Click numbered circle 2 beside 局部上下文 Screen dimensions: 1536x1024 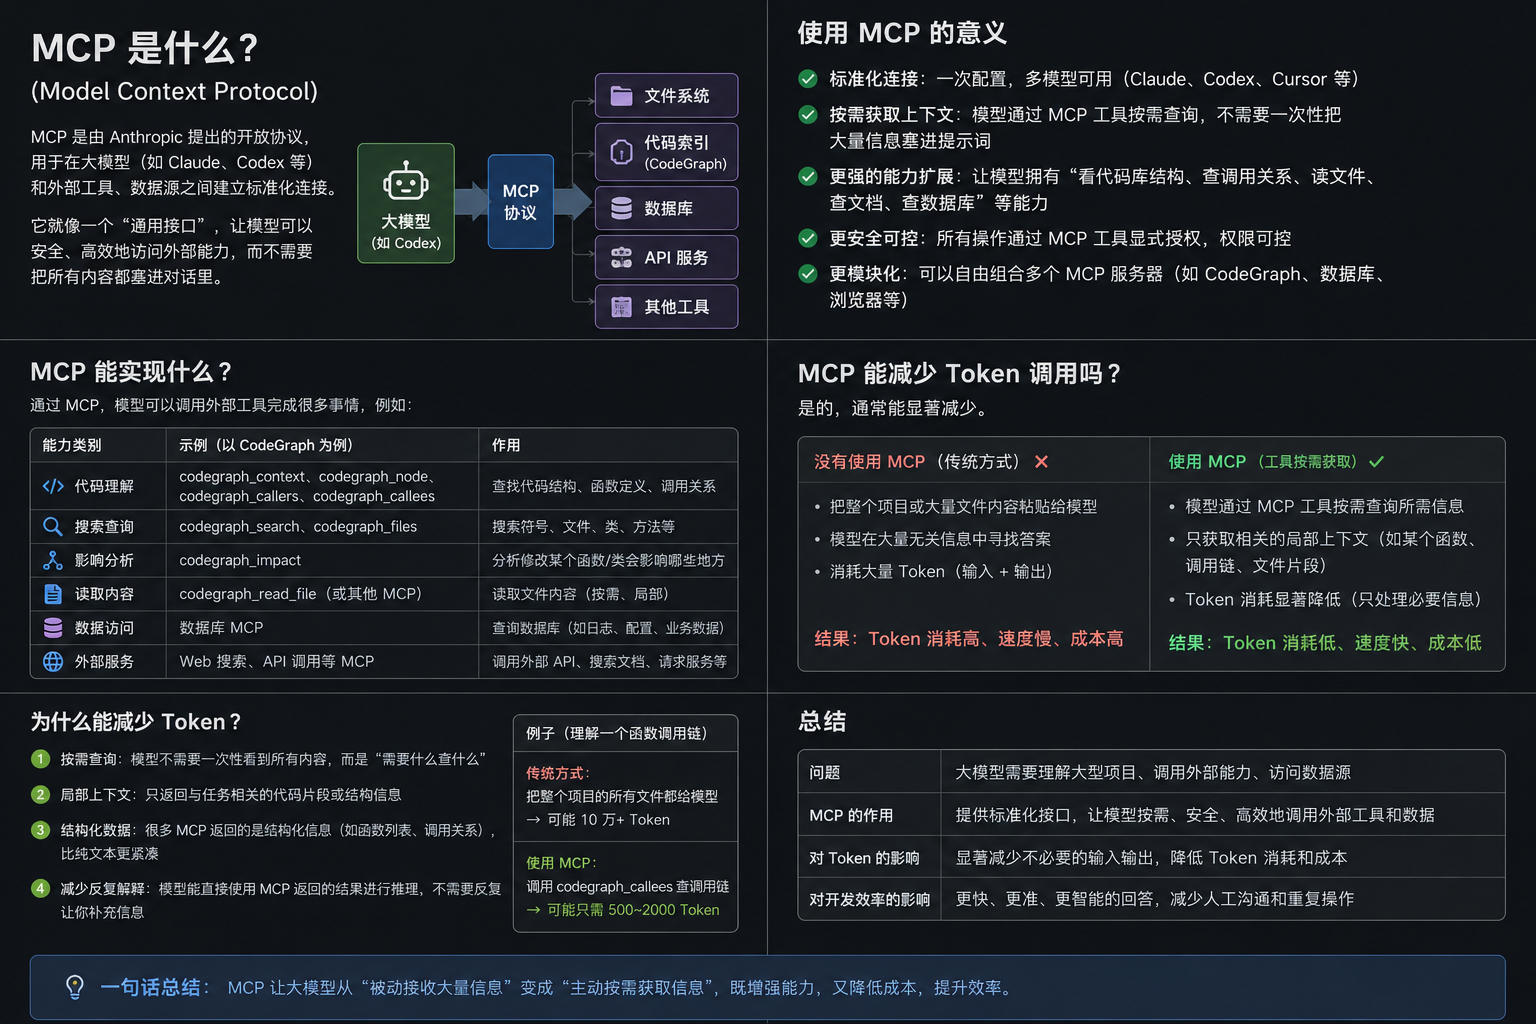(x=40, y=795)
